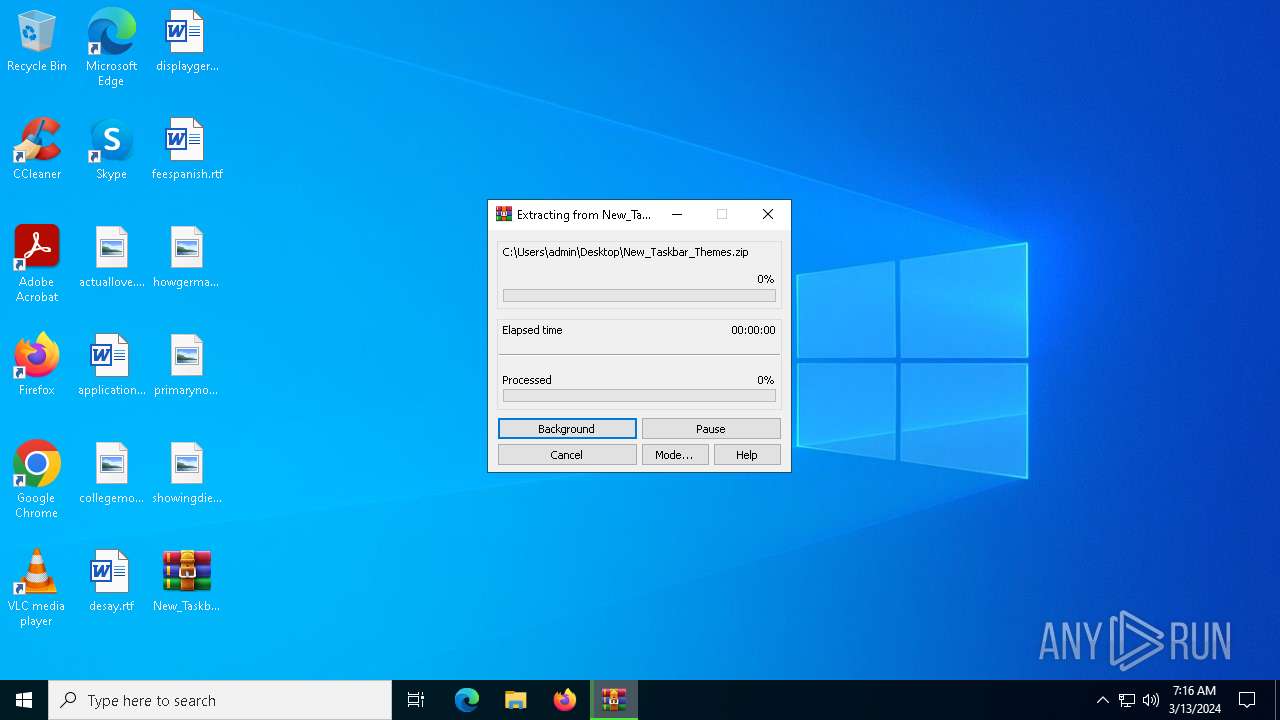Launch Firefox from the taskbar
Image resolution: width=1280 pixels, height=720 pixels.
[x=565, y=700]
